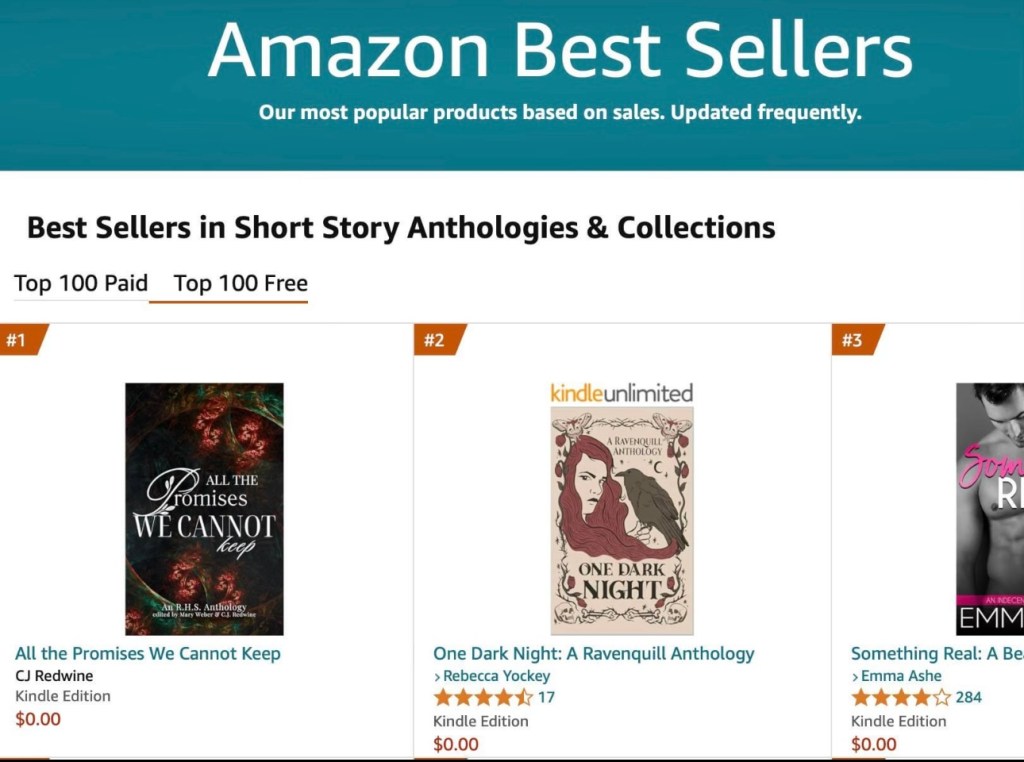
Task: Open One Dark Night: A Ravenquill Anthology link
Action: coord(593,653)
